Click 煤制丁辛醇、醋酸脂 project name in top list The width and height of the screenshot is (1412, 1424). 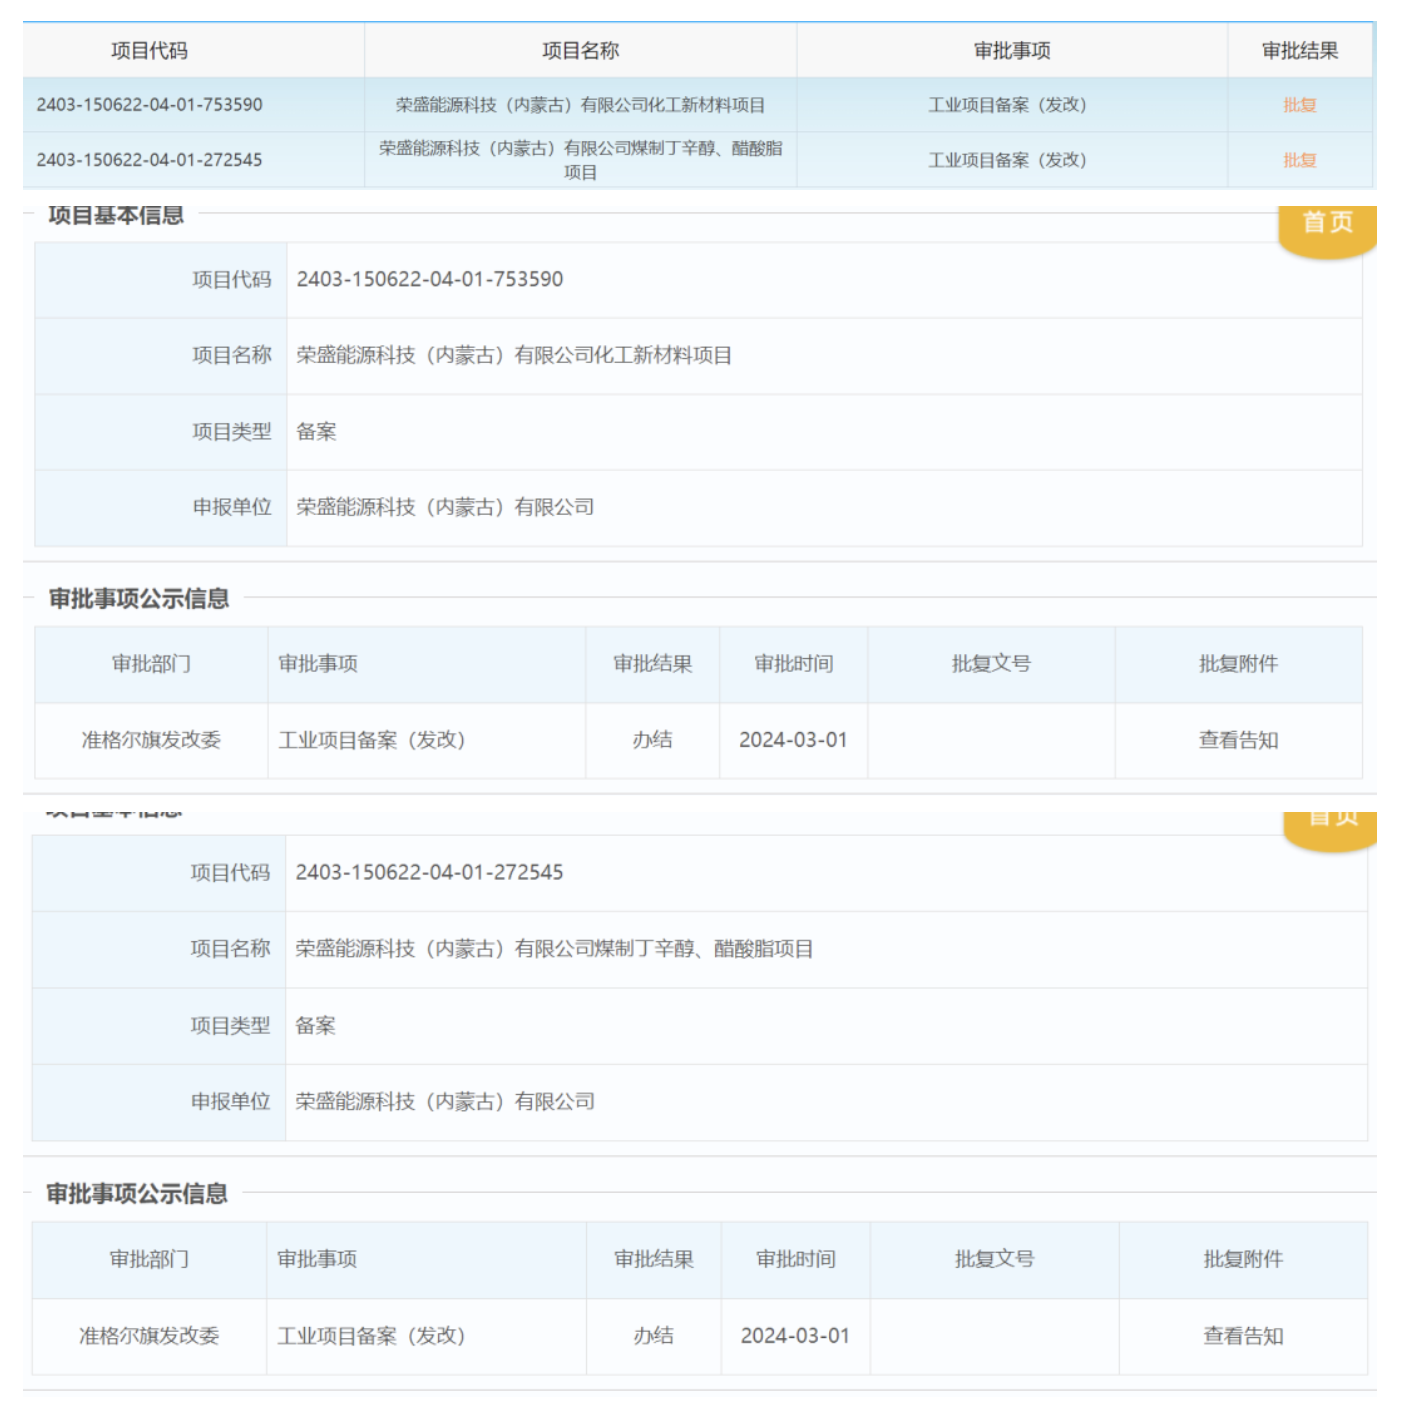pyautogui.click(x=580, y=160)
